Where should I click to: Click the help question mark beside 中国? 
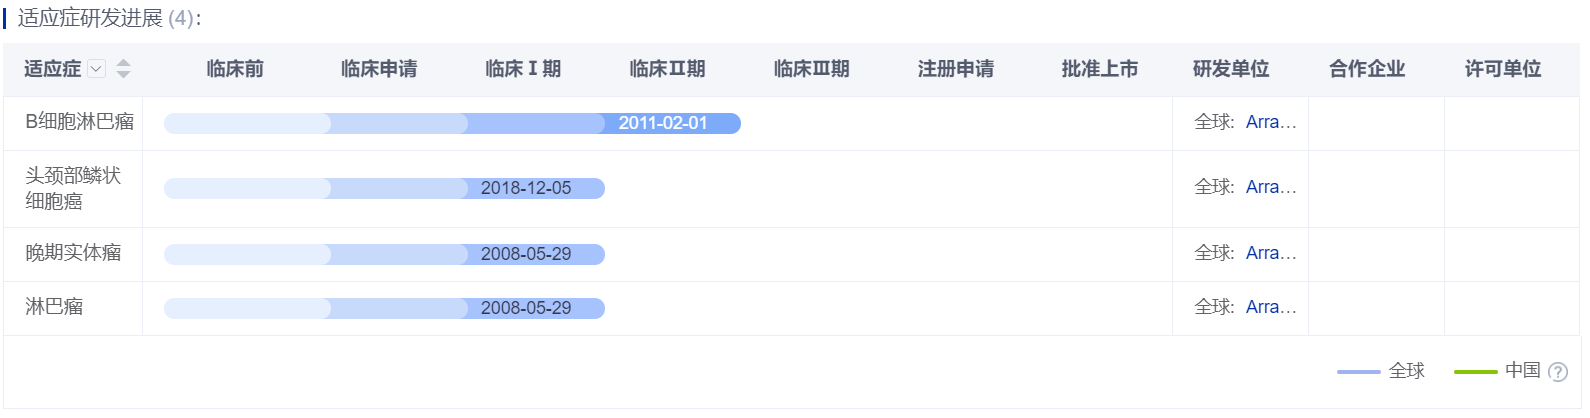click(1557, 372)
